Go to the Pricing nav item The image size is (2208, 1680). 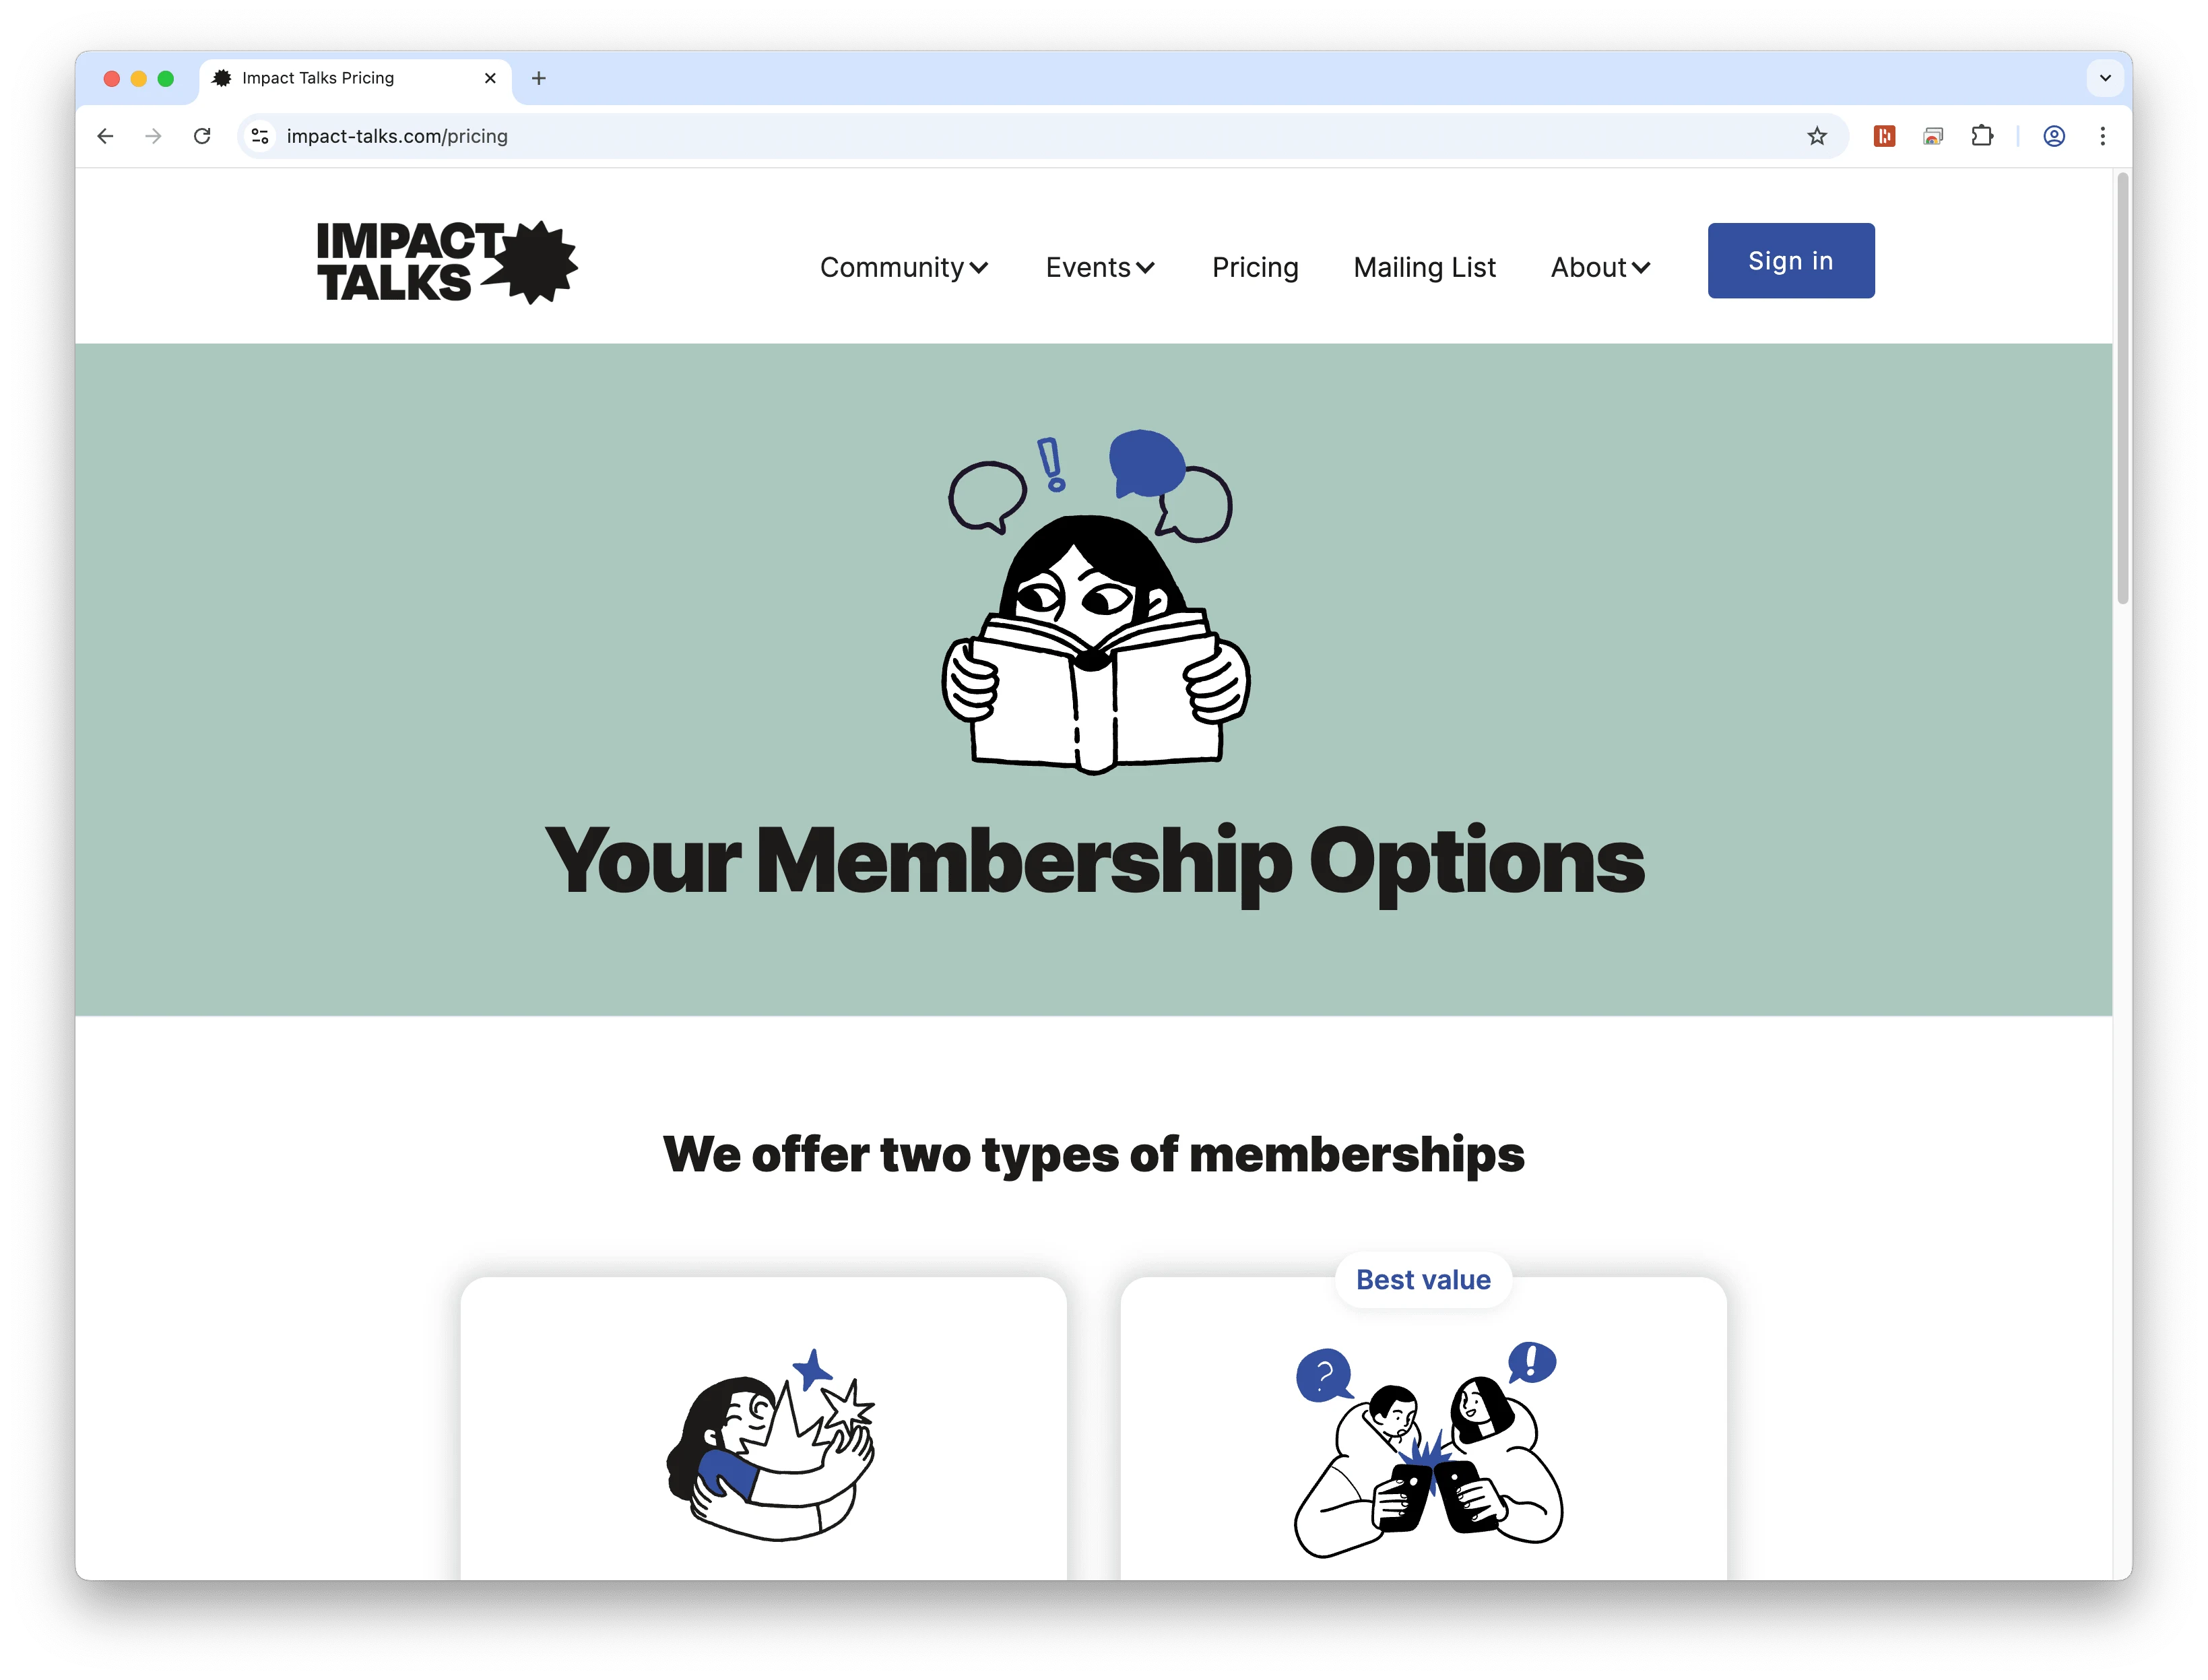pos(1255,267)
